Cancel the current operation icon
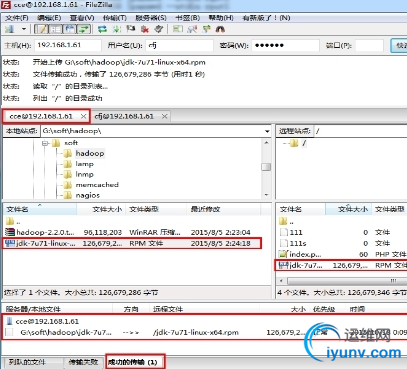 click(x=131, y=29)
